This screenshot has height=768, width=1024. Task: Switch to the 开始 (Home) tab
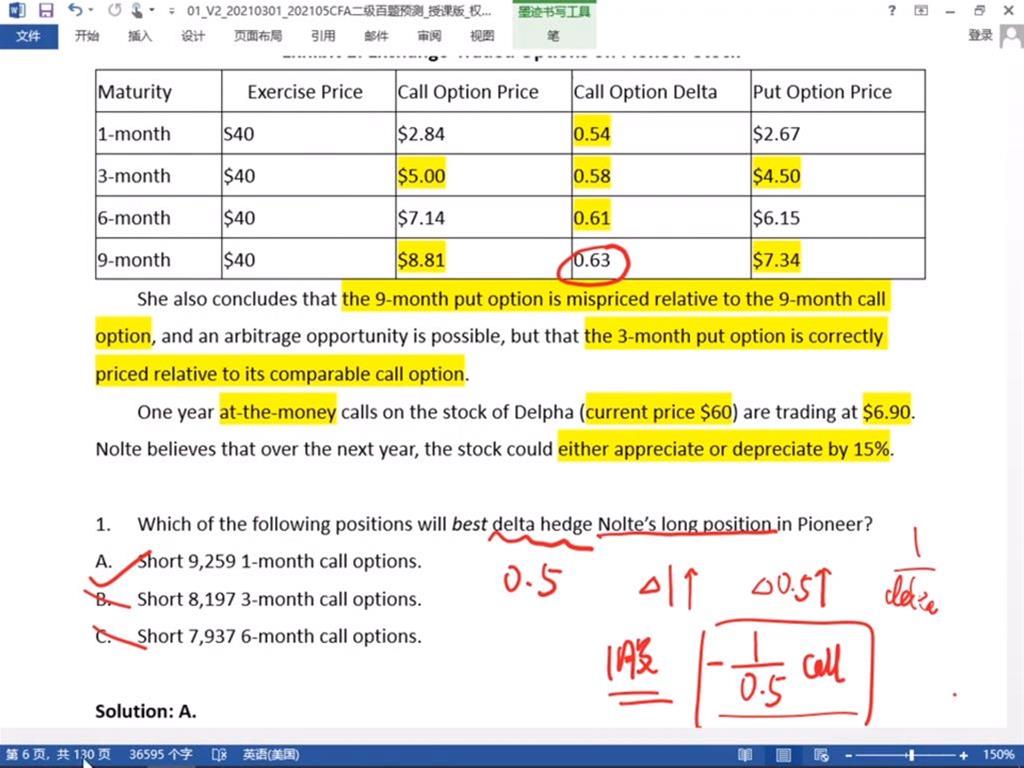click(86, 36)
